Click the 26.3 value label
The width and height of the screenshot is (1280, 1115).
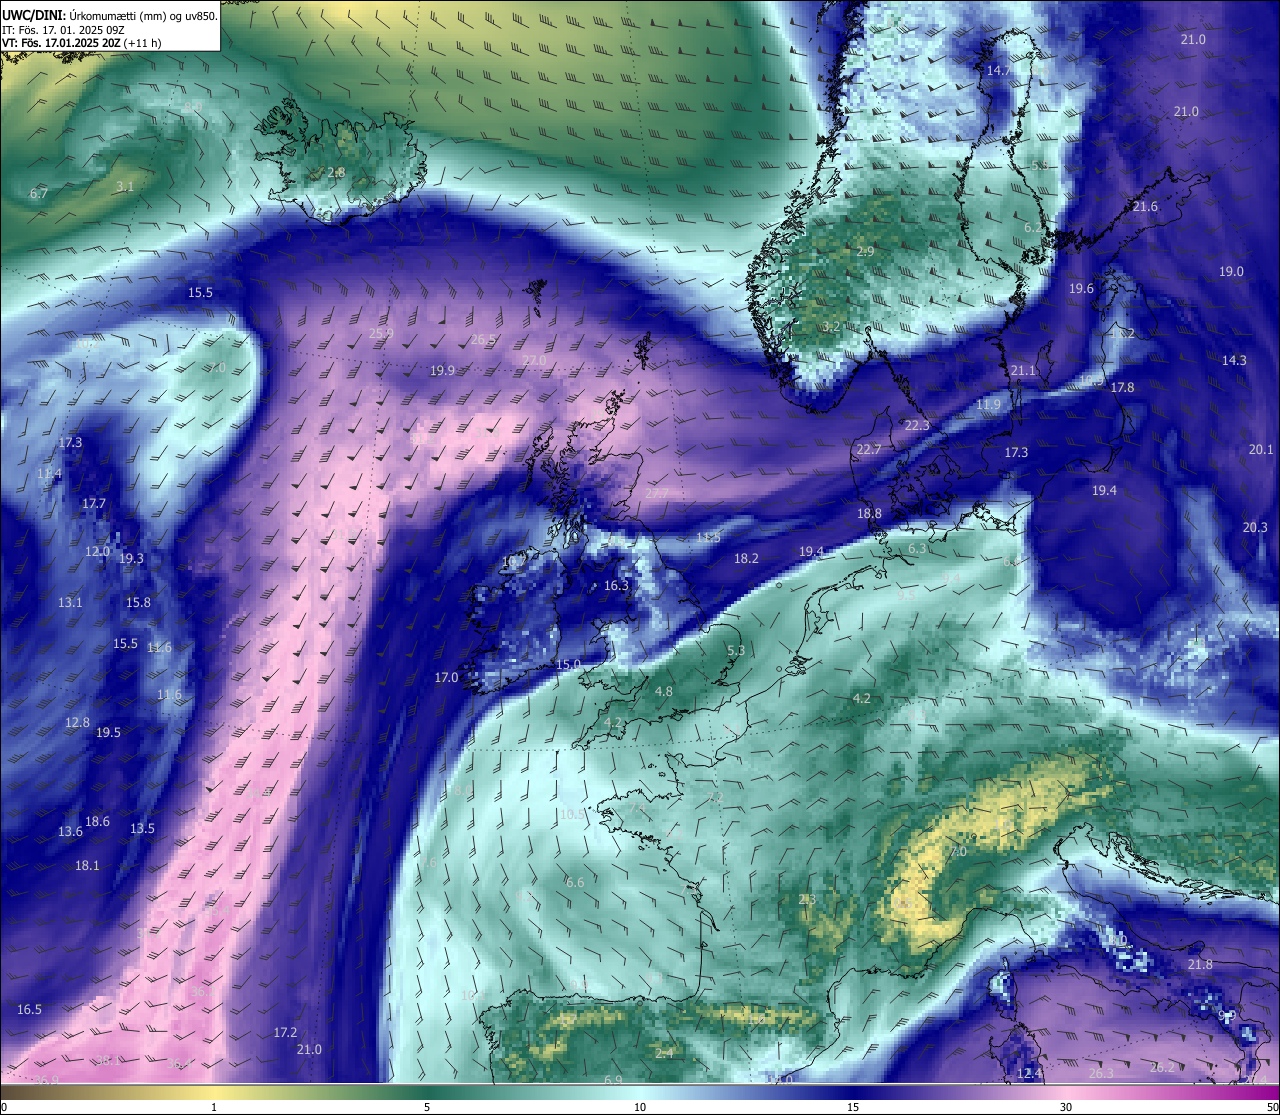(1101, 1074)
